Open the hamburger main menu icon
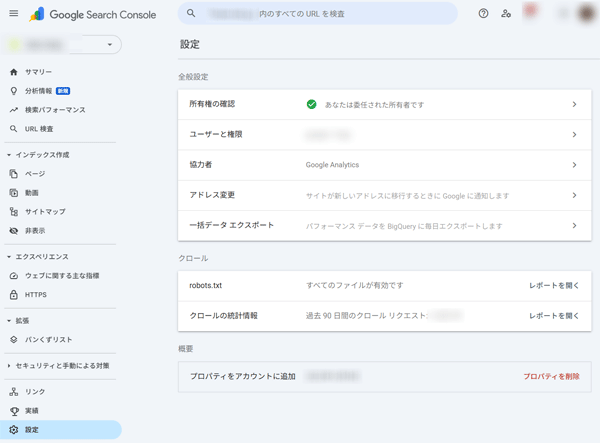Screen dimensions: 600x443 (13, 14)
